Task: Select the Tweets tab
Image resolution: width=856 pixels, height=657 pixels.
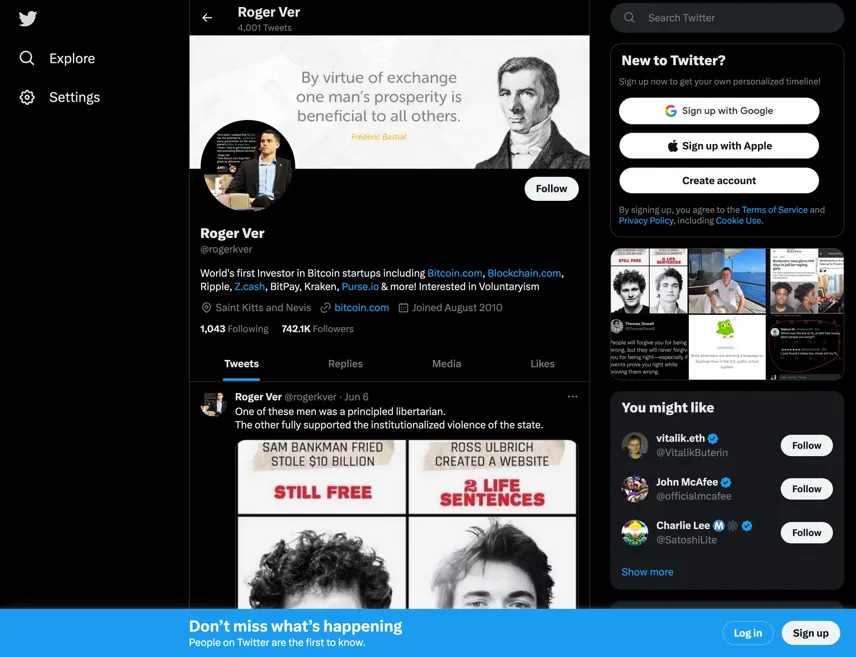Action: click(x=241, y=364)
